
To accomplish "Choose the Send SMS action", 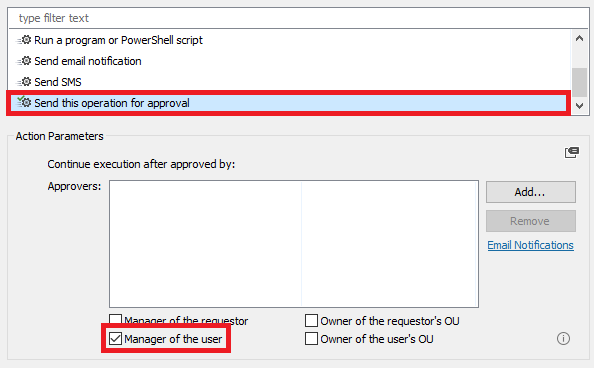I will [x=58, y=82].
